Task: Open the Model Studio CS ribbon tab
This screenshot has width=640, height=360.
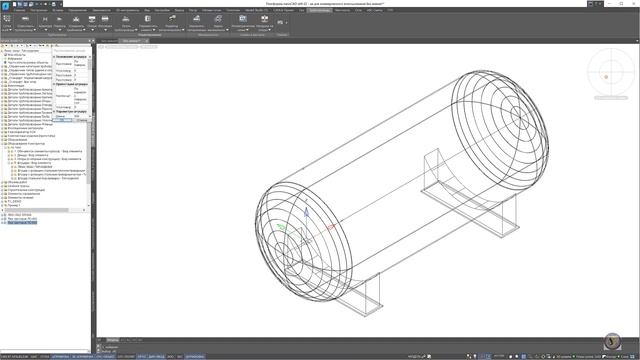Action: (x=256, y=10)
